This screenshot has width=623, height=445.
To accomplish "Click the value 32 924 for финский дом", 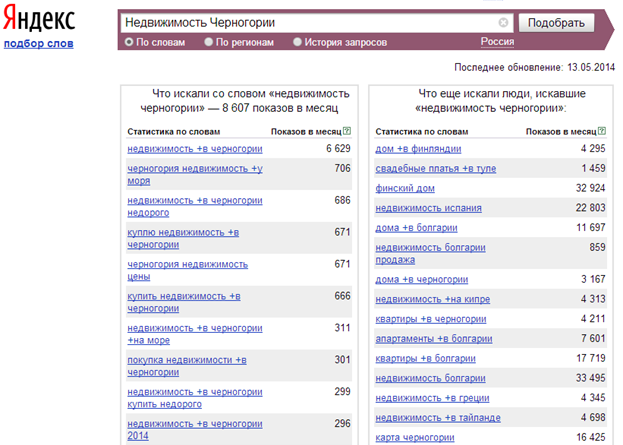I will [x=590, y=188].
